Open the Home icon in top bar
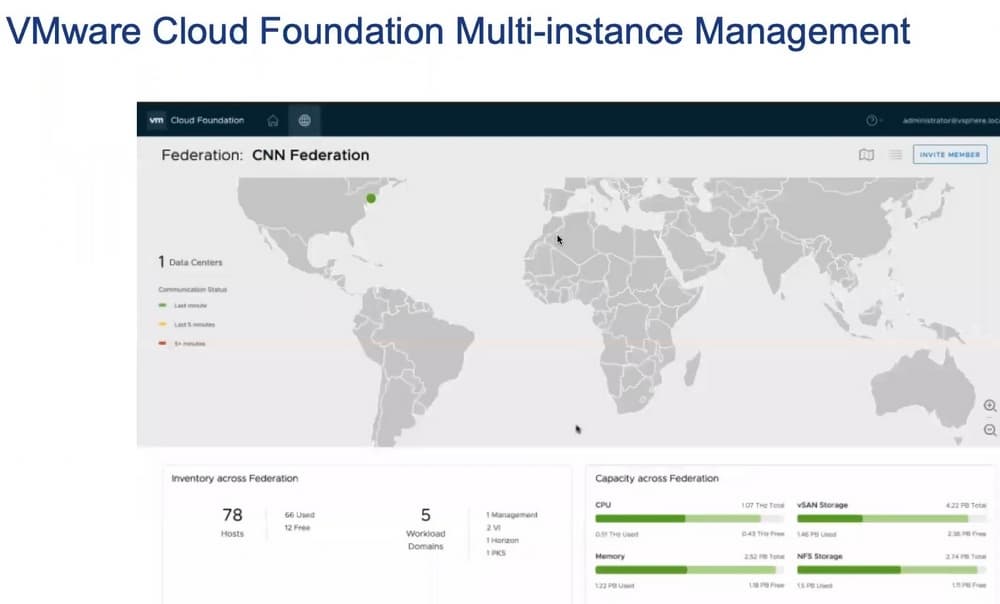 [x=273, y=121]
